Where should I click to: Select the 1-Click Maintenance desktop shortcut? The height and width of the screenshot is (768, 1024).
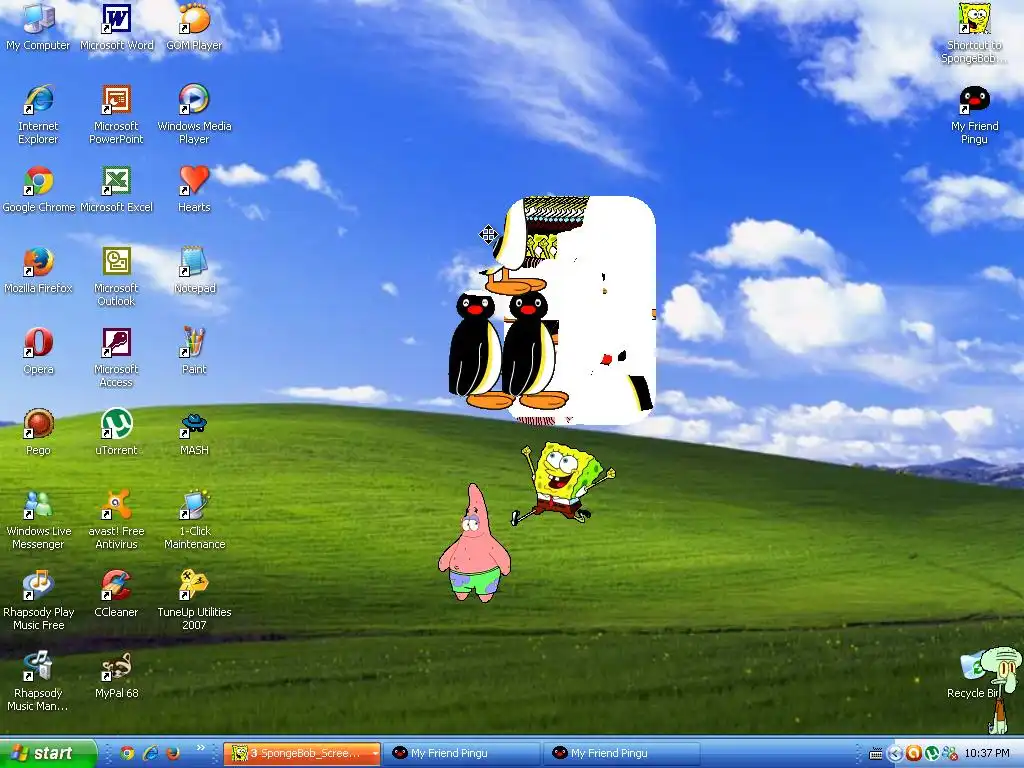pos(194,519)
